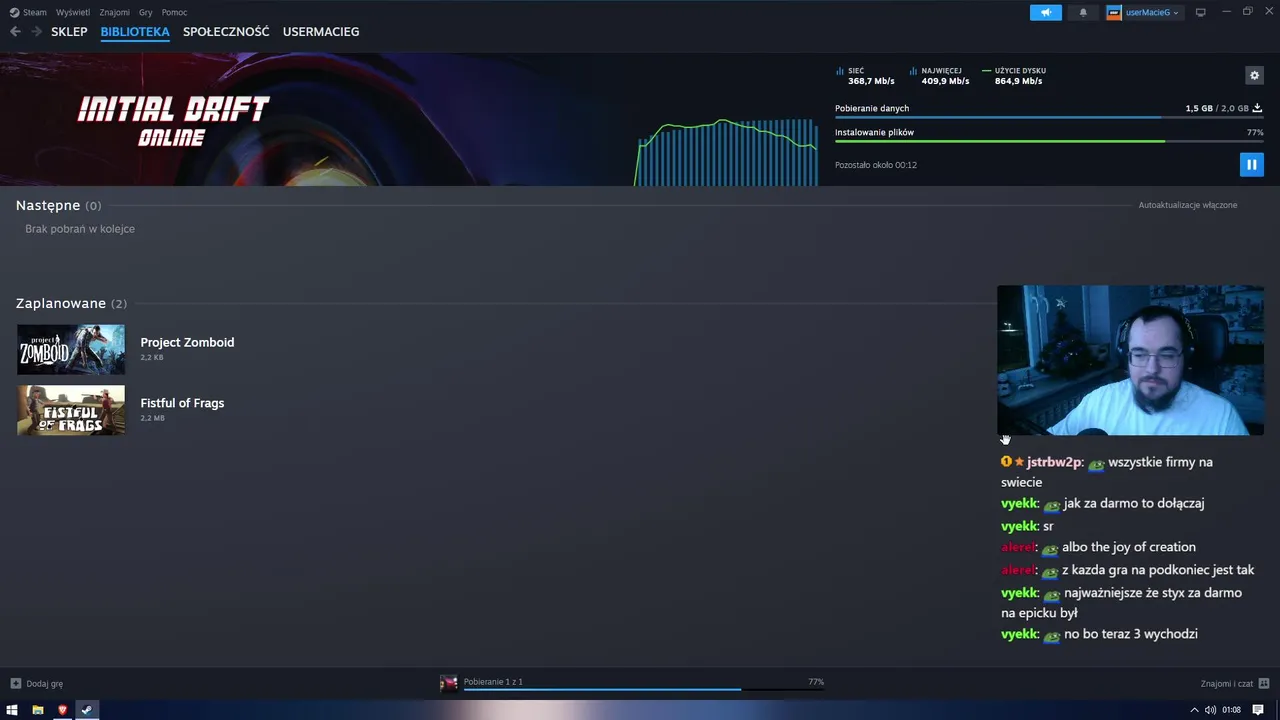The width and height of the screenshot is (1280, 720).
Task: Click the NAJWIĘCEJ peak speed stat
Action: coord(939,76)
